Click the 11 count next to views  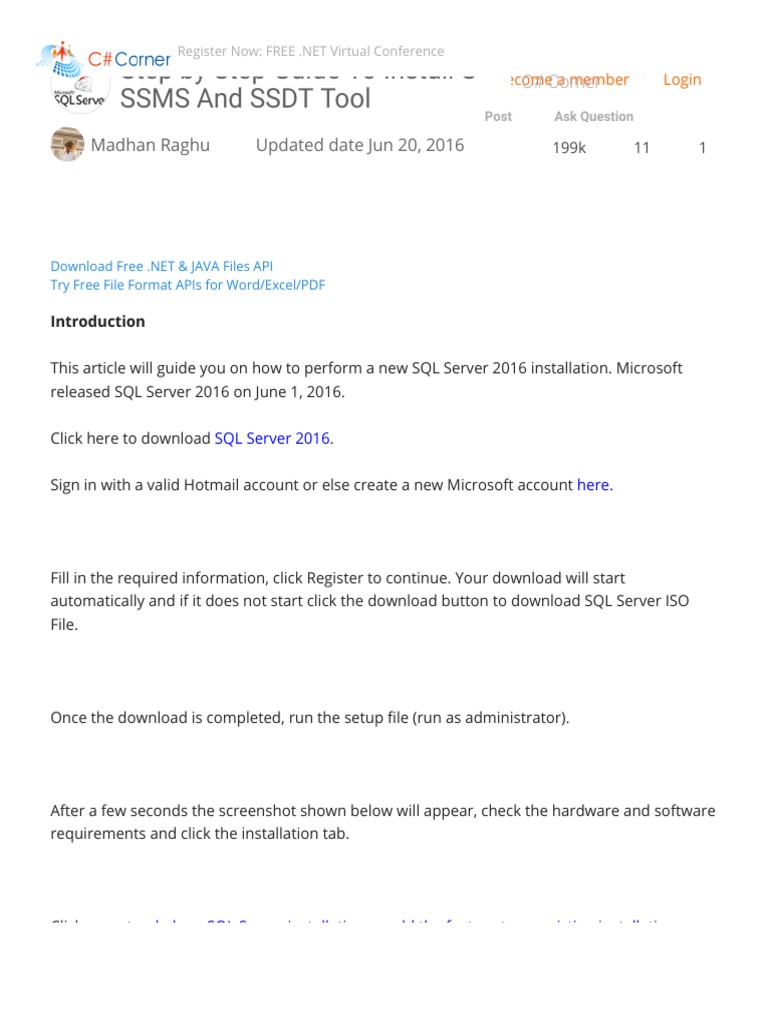click(642, 148)
